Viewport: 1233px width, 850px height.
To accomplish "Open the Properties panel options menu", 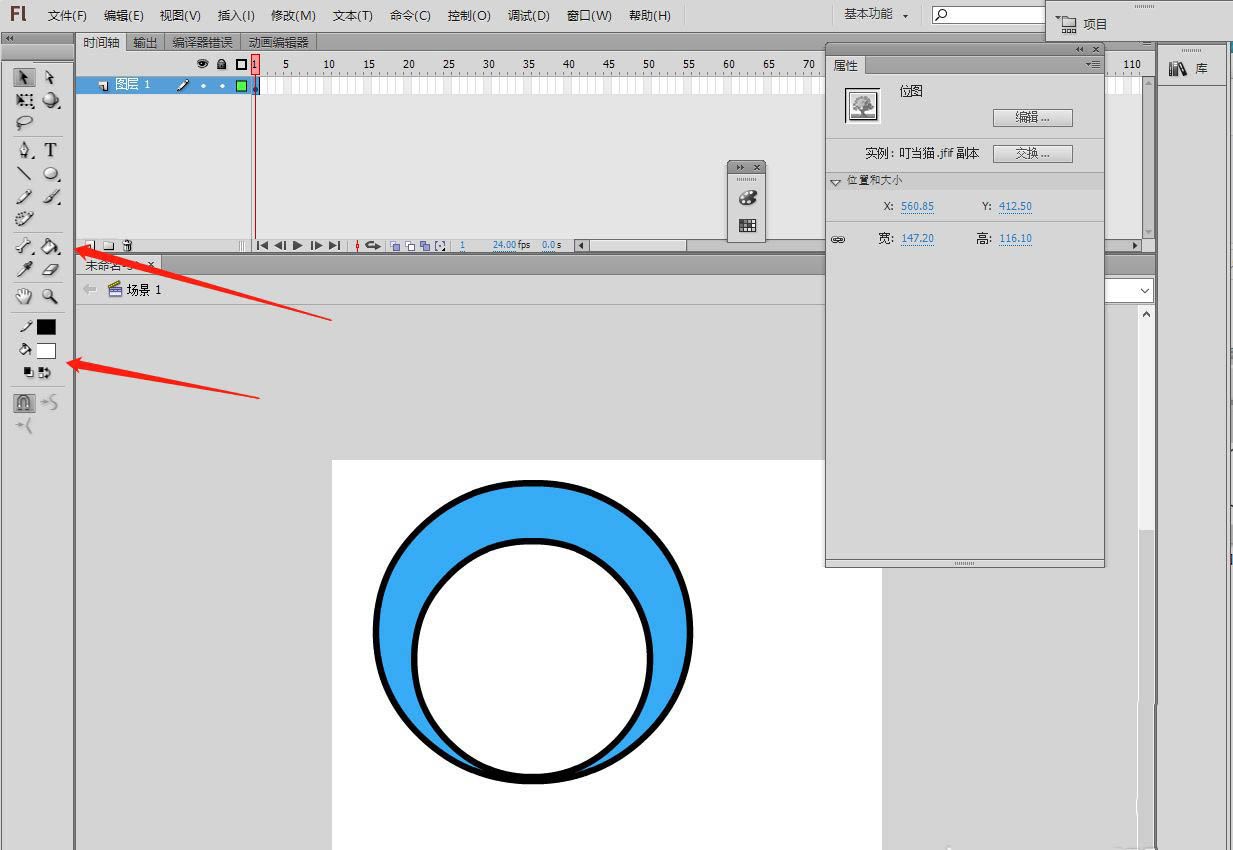I will 1093,64.
